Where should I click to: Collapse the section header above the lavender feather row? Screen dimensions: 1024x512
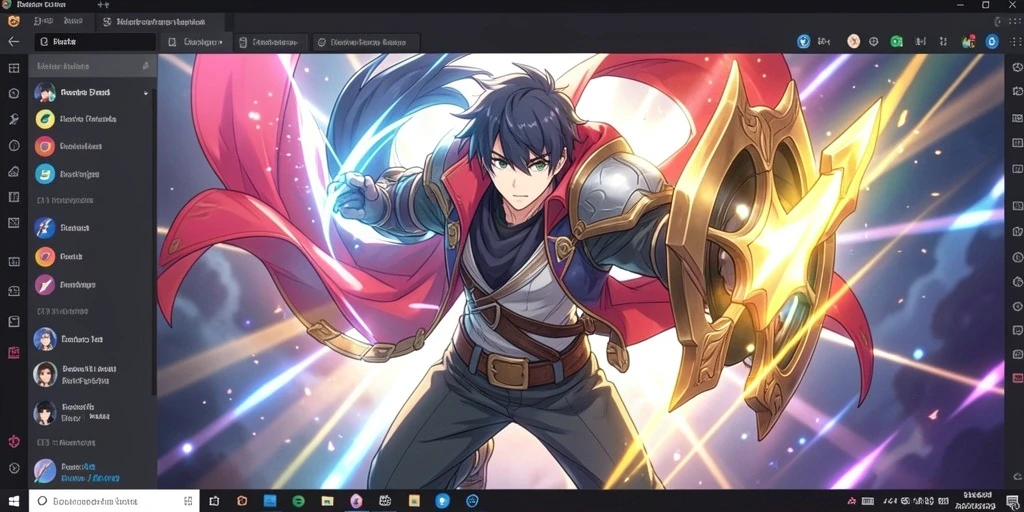pos(65,443)
